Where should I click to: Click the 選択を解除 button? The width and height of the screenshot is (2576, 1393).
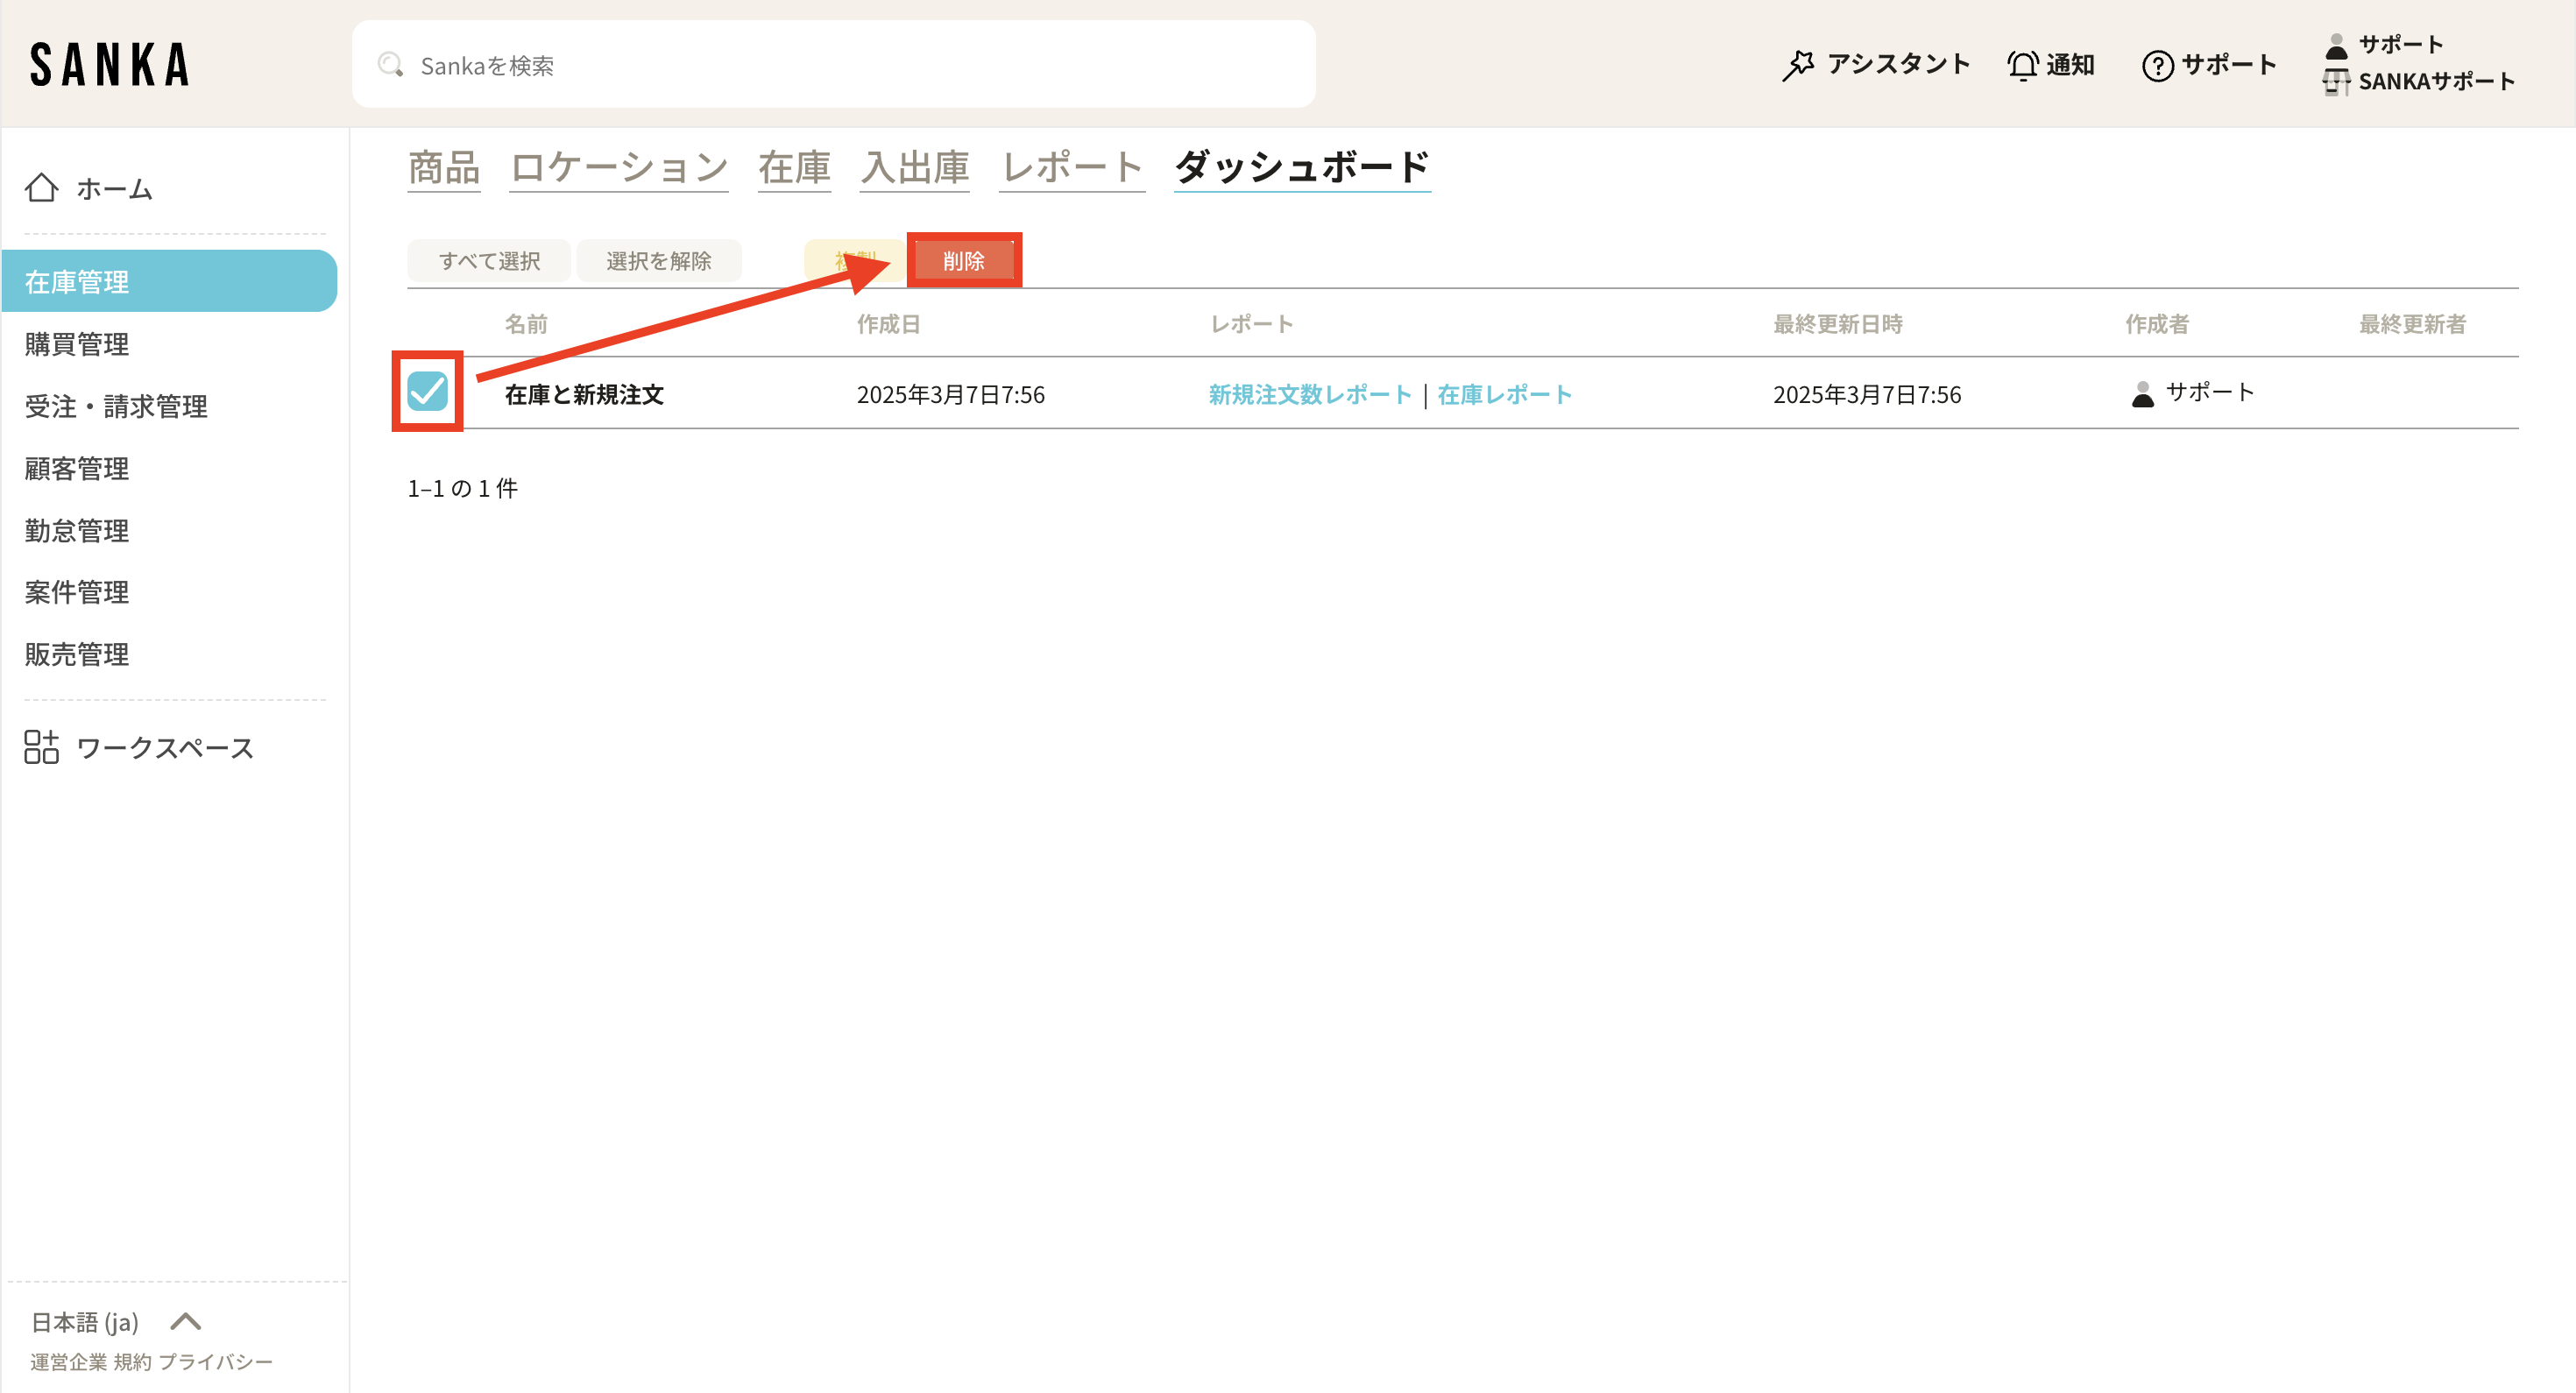[658, 261]
